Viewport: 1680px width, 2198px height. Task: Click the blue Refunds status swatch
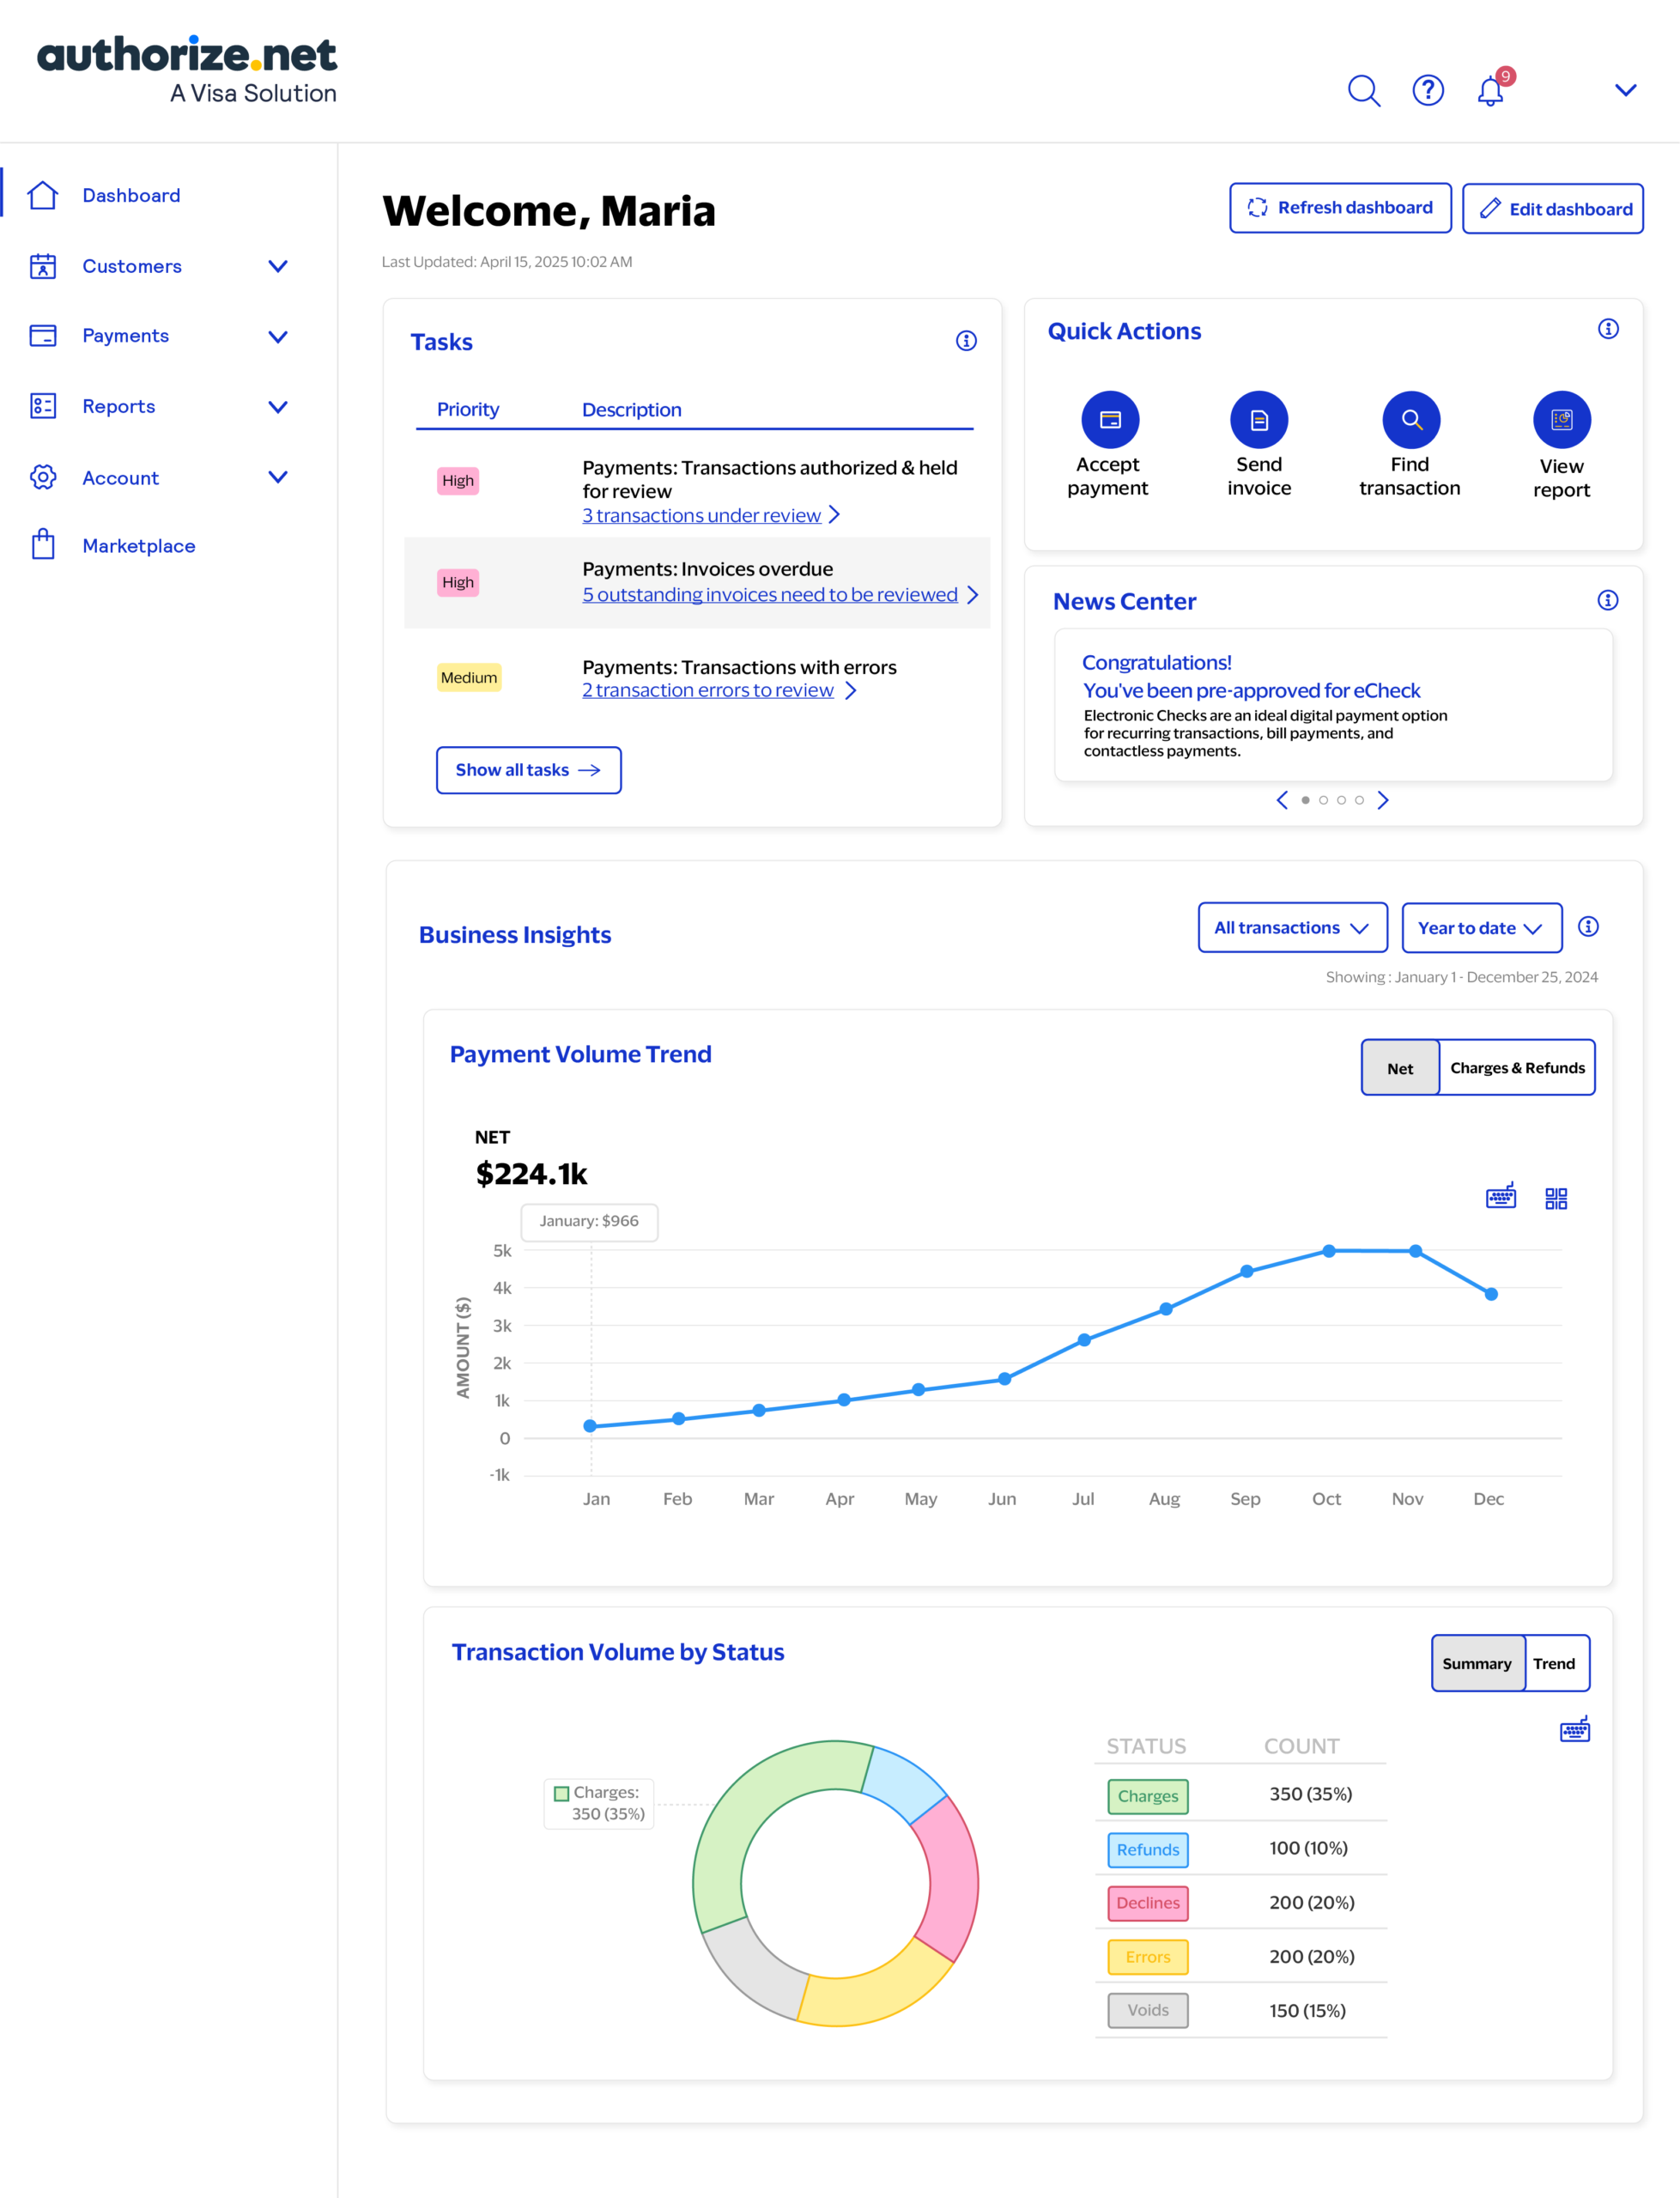1147,1850
